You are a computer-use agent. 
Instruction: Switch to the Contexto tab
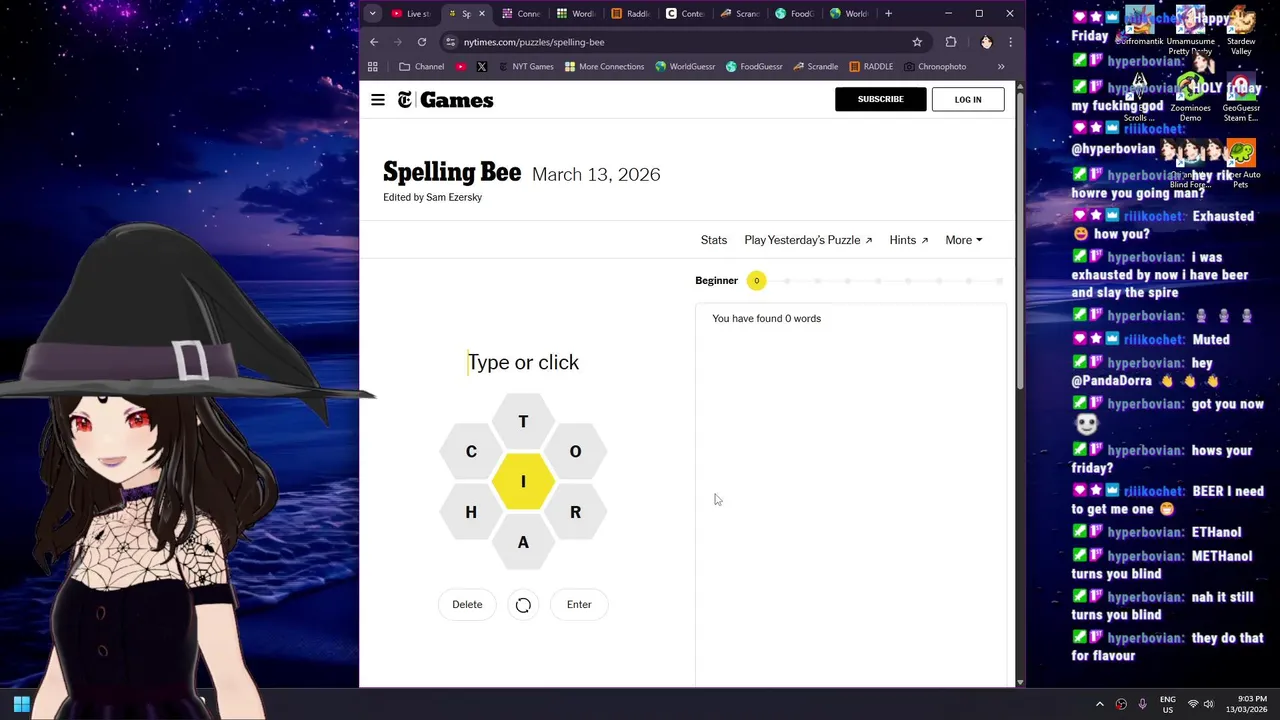tap(685, 14)
